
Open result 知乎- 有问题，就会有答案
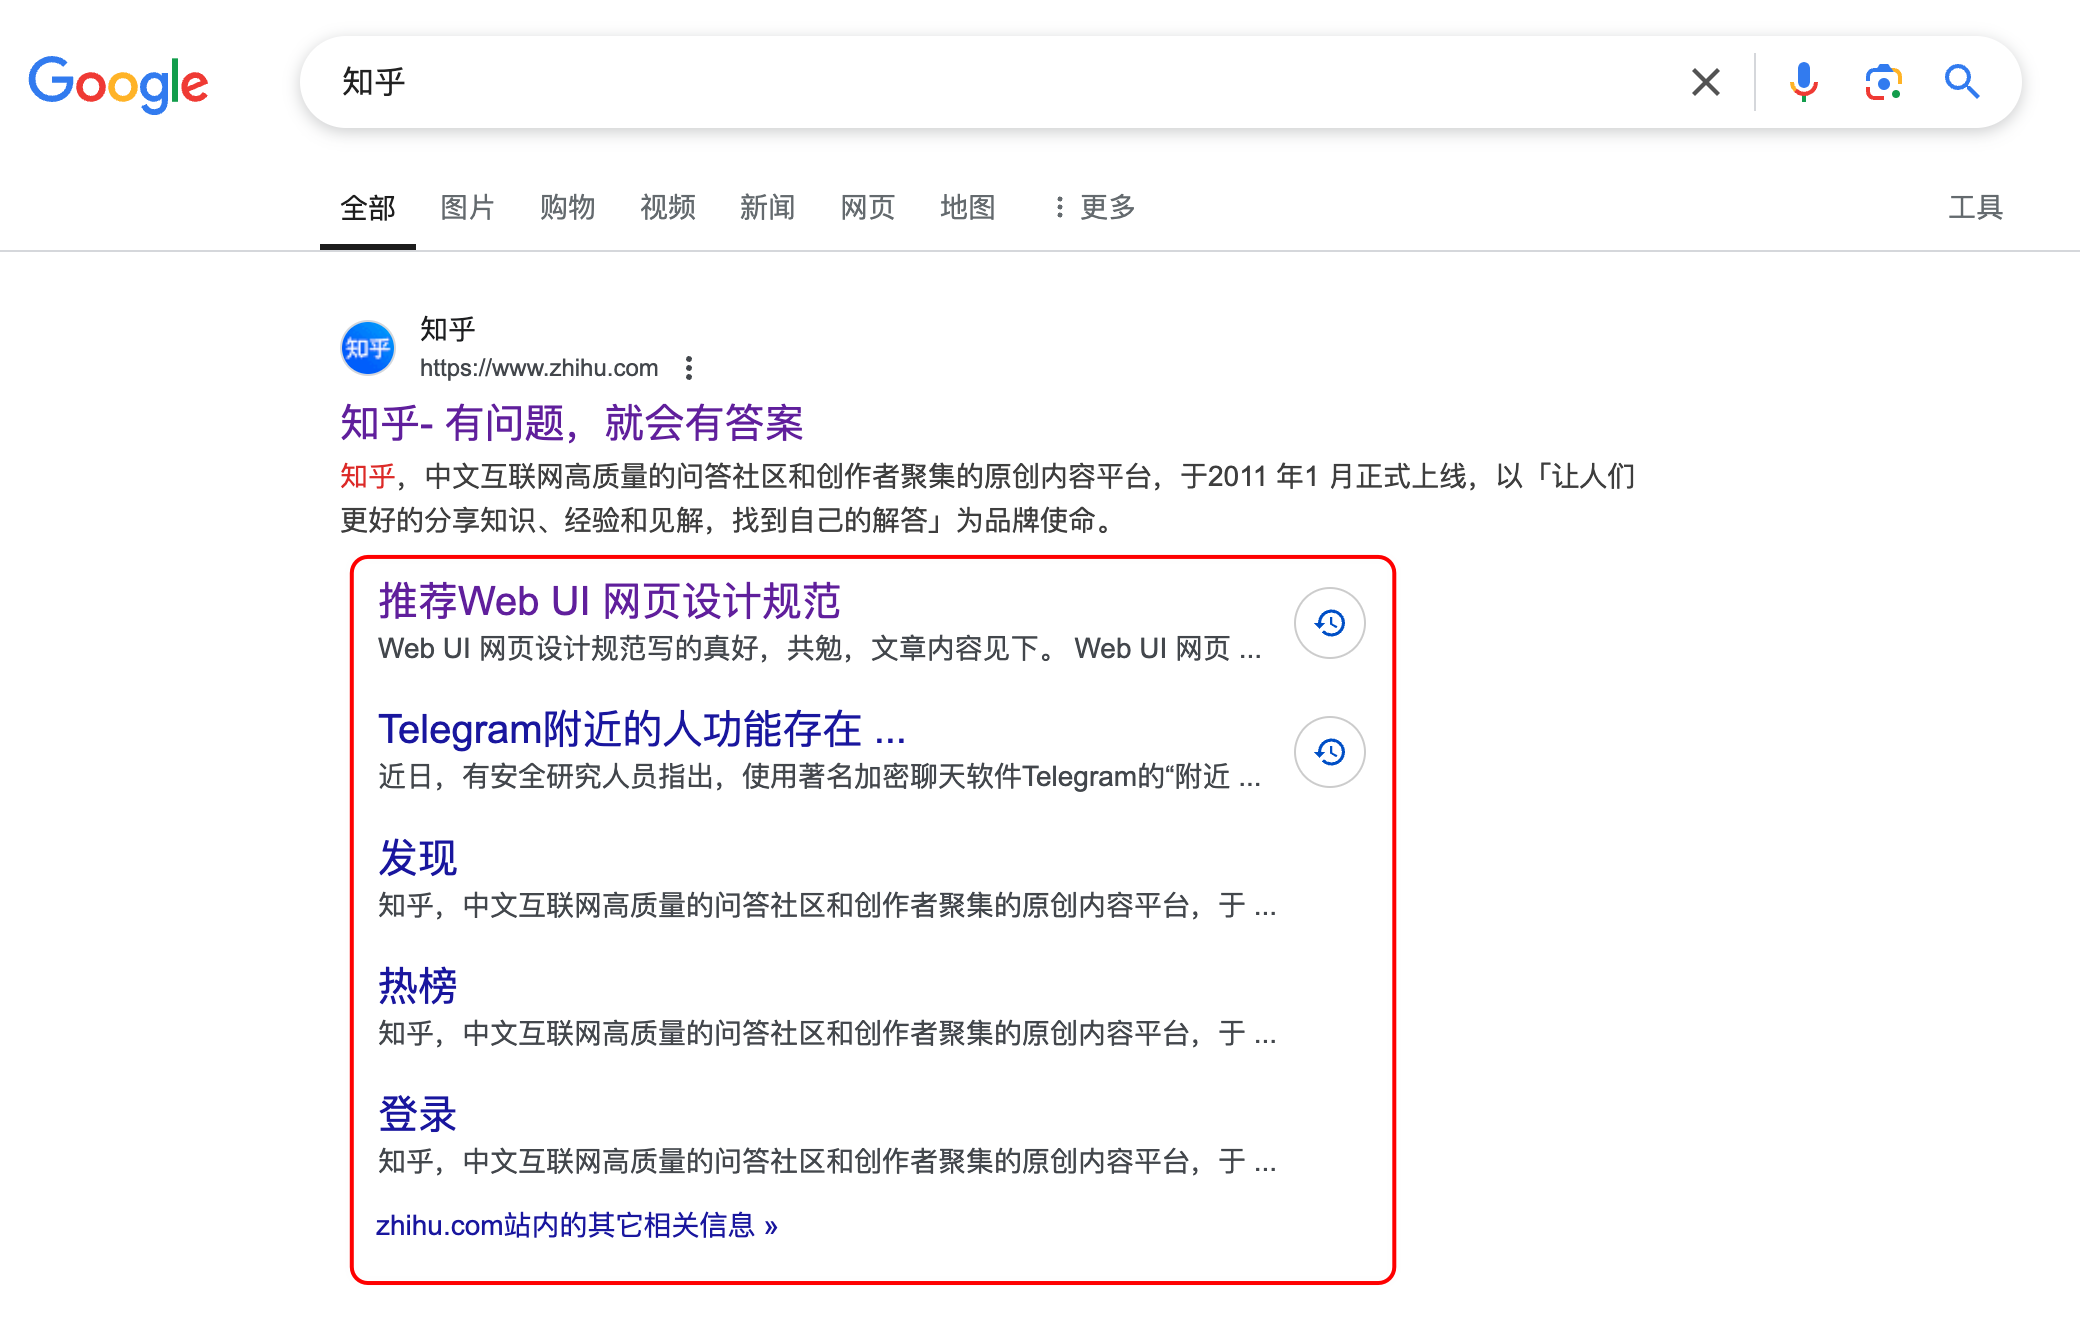point(572,423)
